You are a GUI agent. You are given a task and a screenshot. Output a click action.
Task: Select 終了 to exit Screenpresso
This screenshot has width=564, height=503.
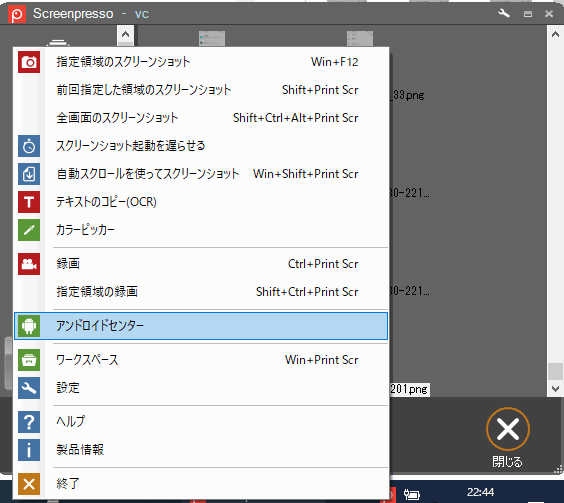(201, 484)
